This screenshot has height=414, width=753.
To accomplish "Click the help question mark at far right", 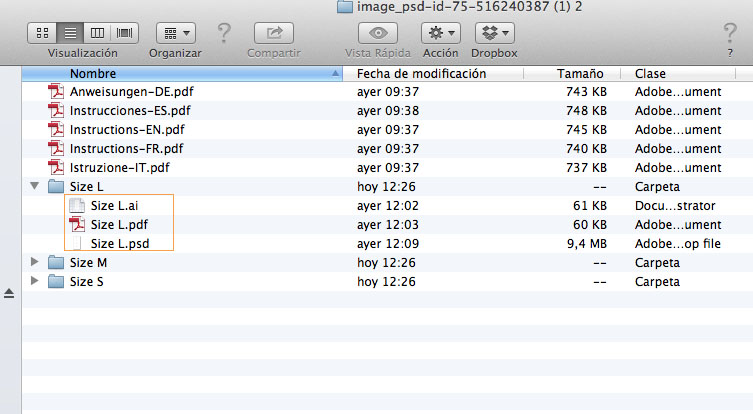I will 730,33.
